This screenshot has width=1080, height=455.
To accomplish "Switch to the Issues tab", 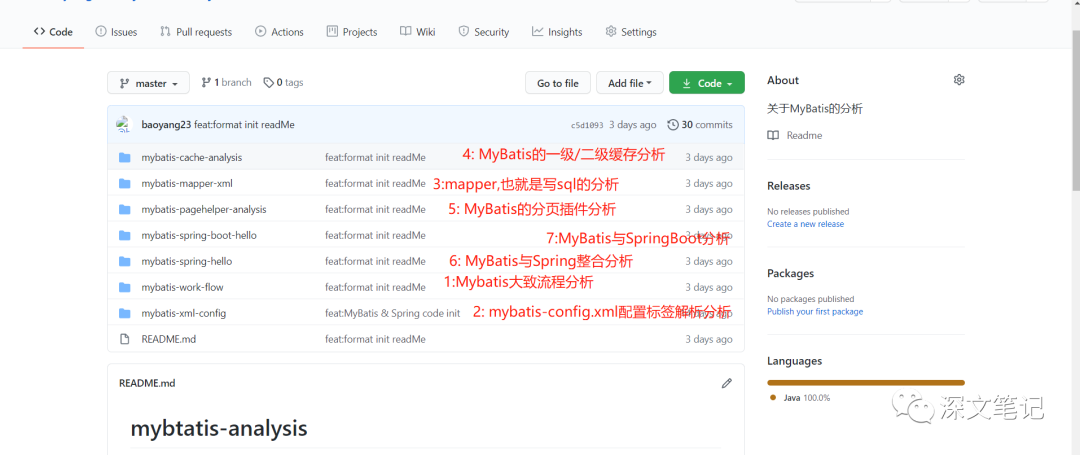I will [x=116, y=32].
